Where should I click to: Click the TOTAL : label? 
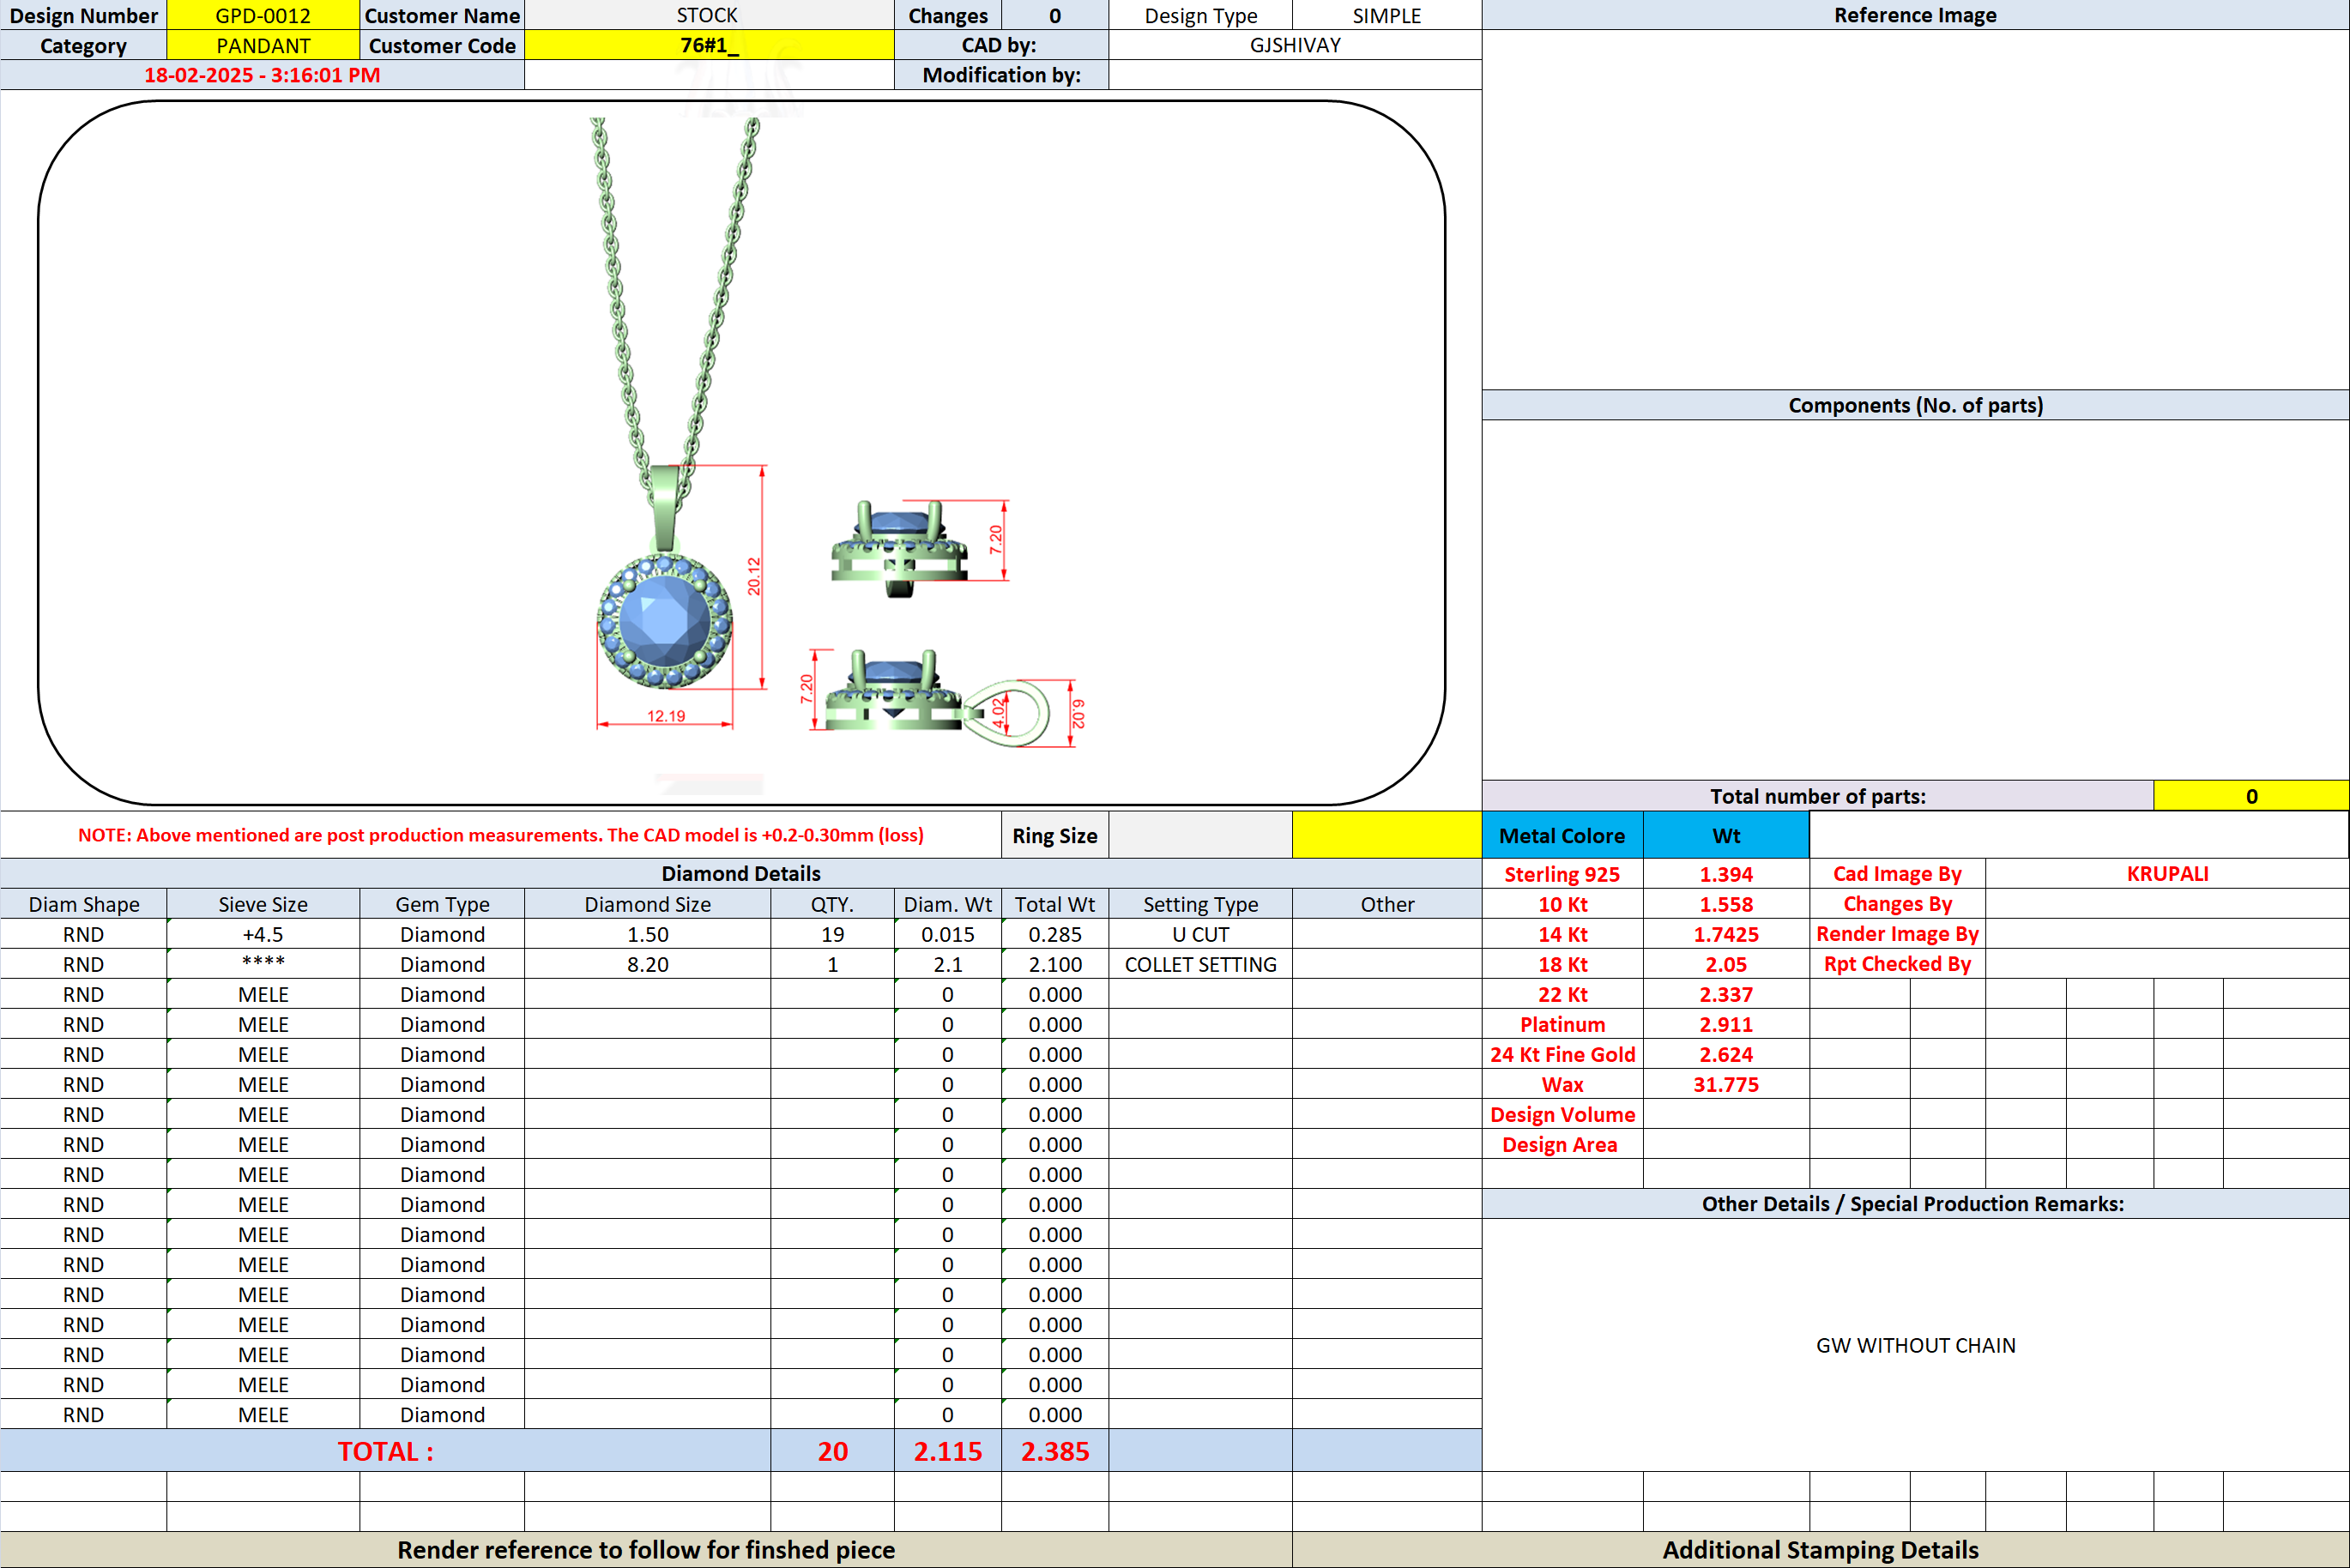tap(385, 1451)
